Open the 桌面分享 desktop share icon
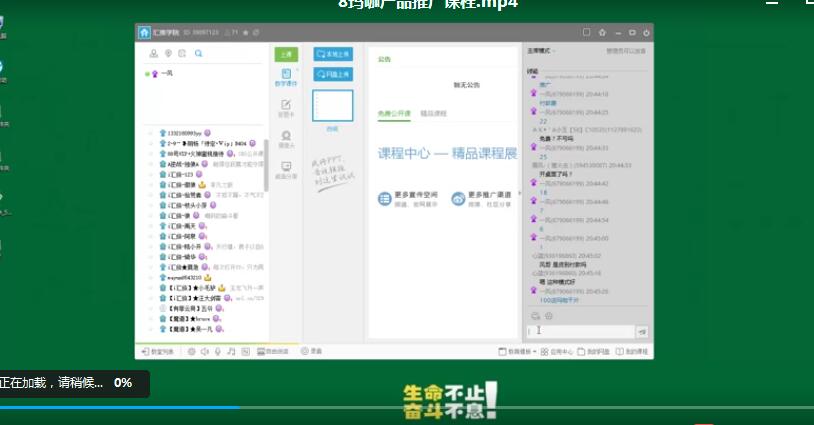The image size is (814, 425). coord(286,170)
